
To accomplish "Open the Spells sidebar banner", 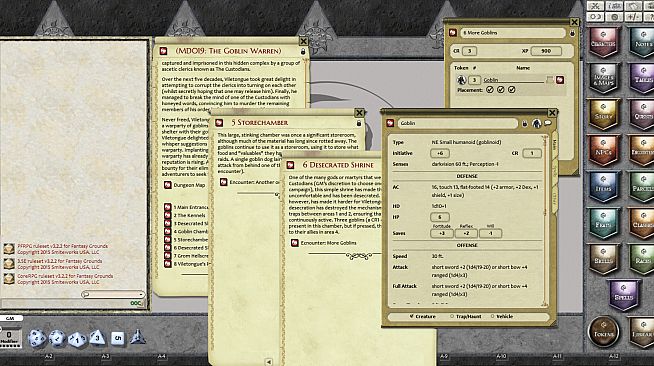I will (624, 295).
